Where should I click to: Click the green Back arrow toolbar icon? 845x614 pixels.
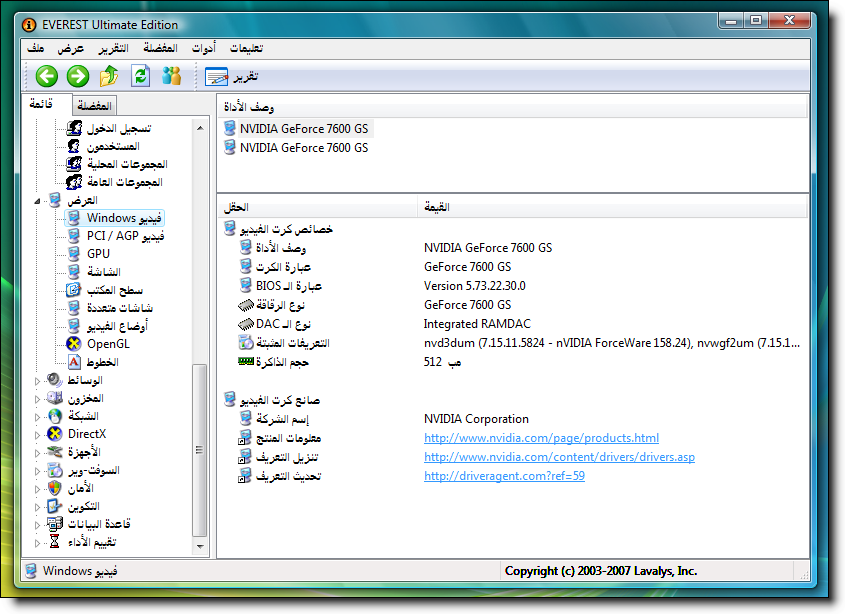click(47, 76)
